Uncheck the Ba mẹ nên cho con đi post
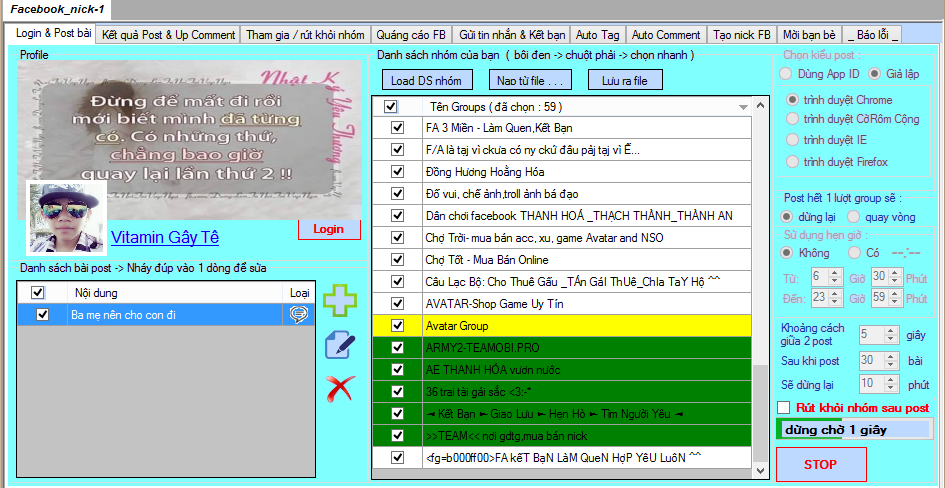Viewport: 945px width, 488px height. [x=42, y=314]
